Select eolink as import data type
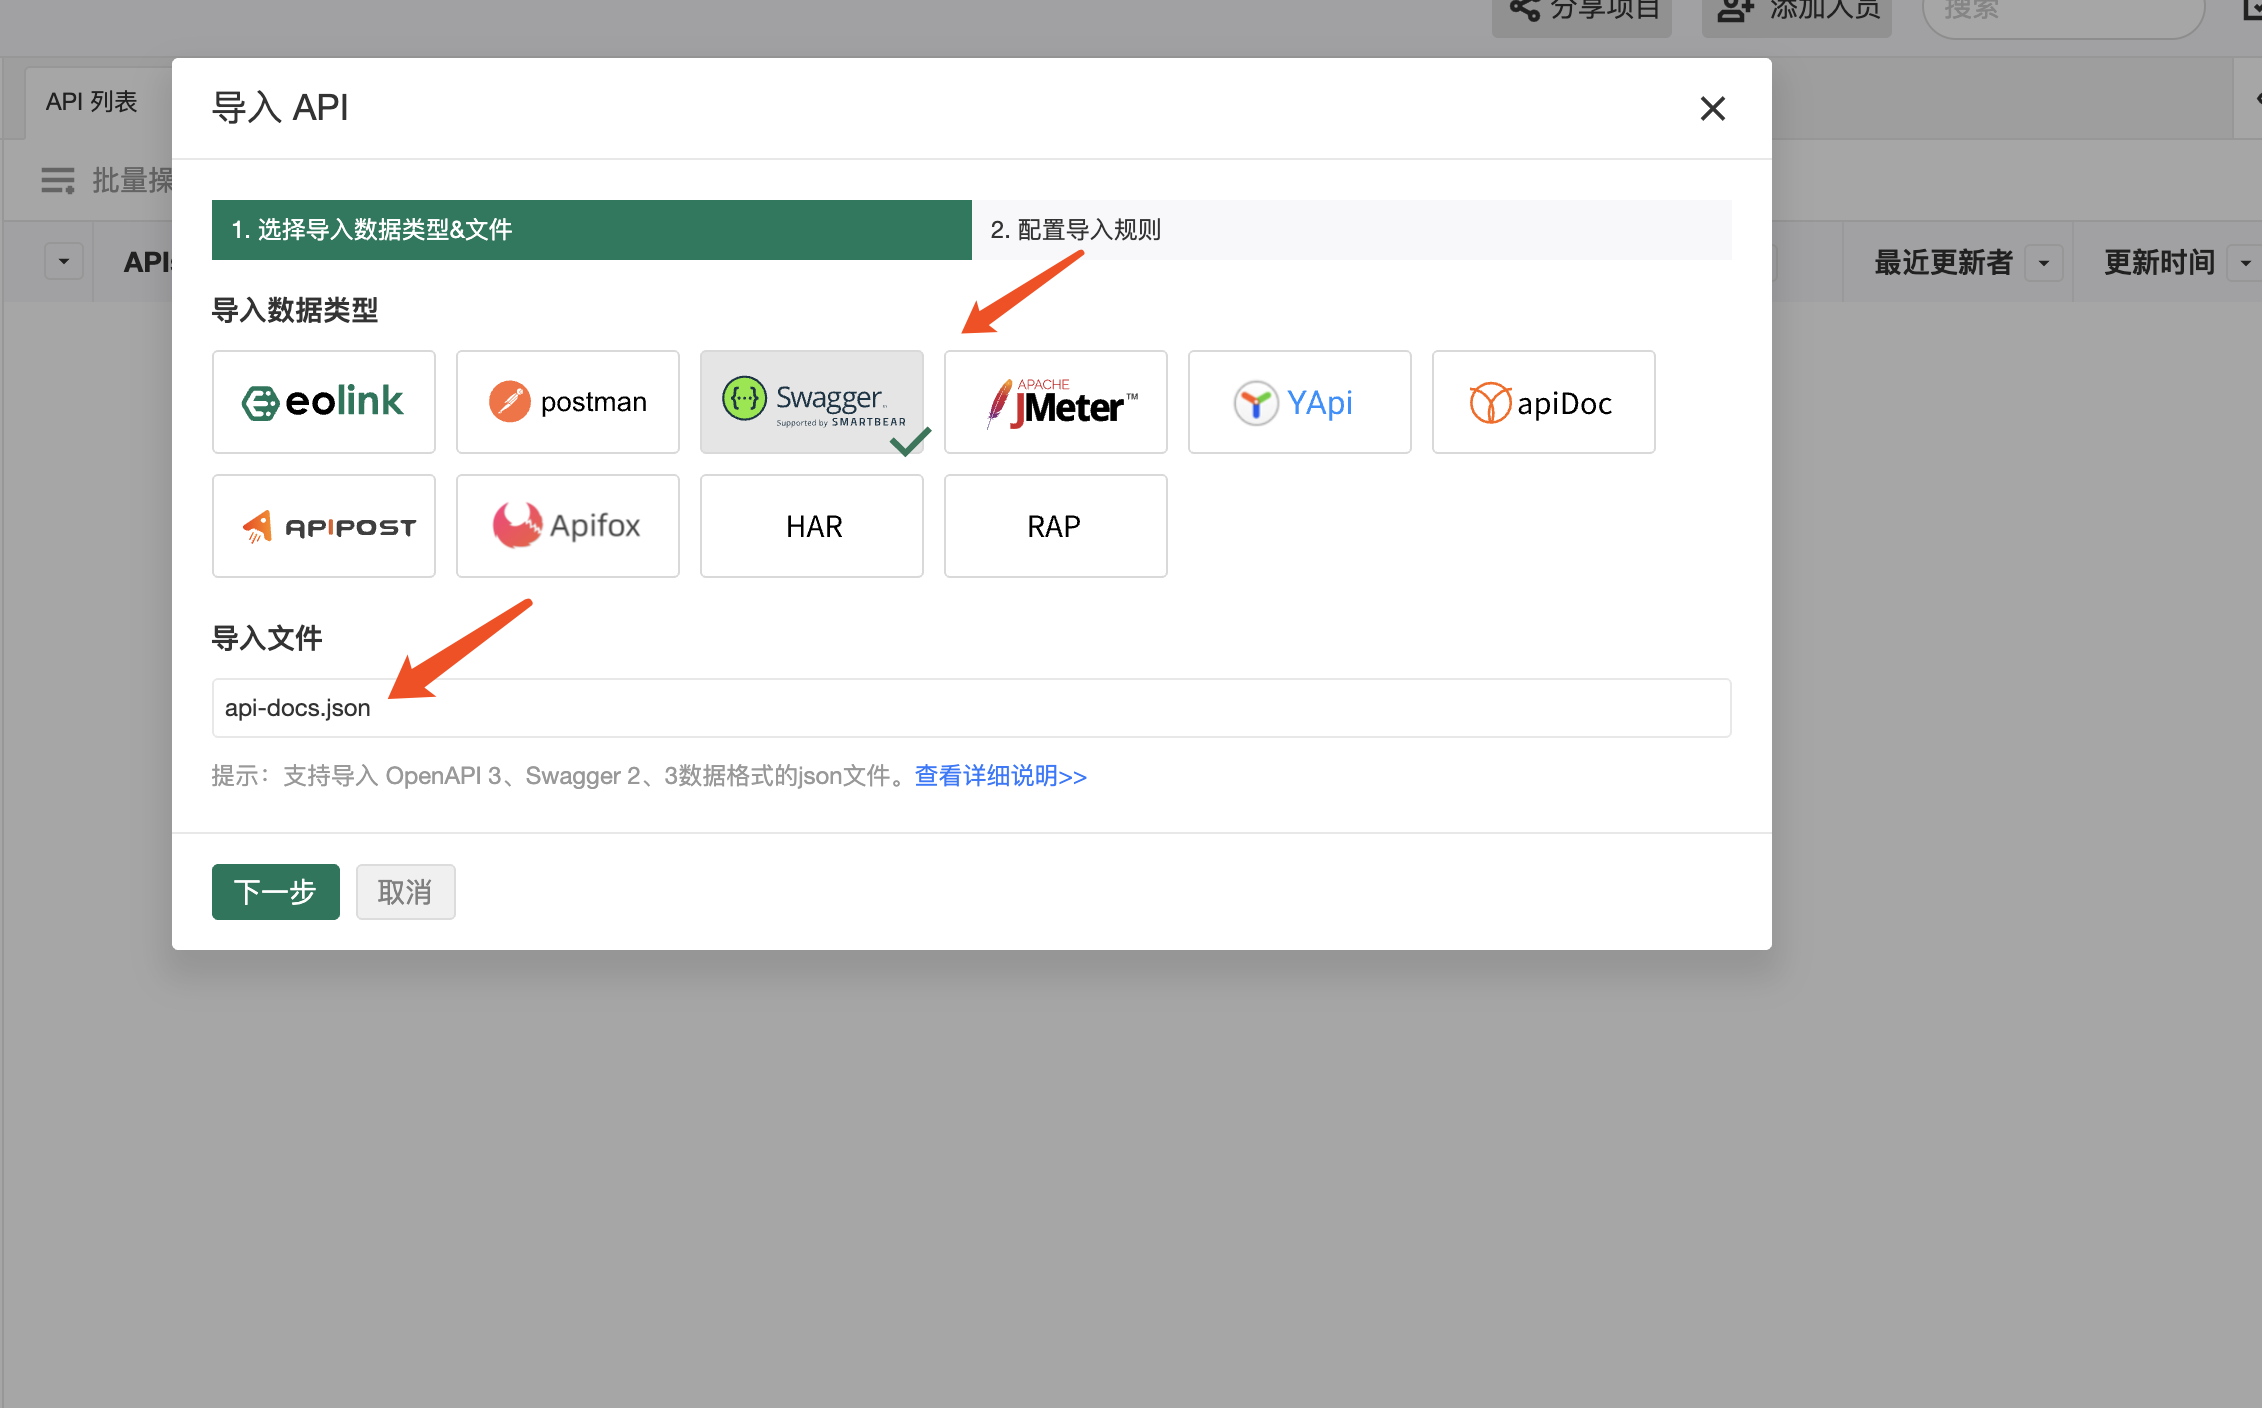The image size is (2262, 1408). pyautogui.click(x=323, y=402)
